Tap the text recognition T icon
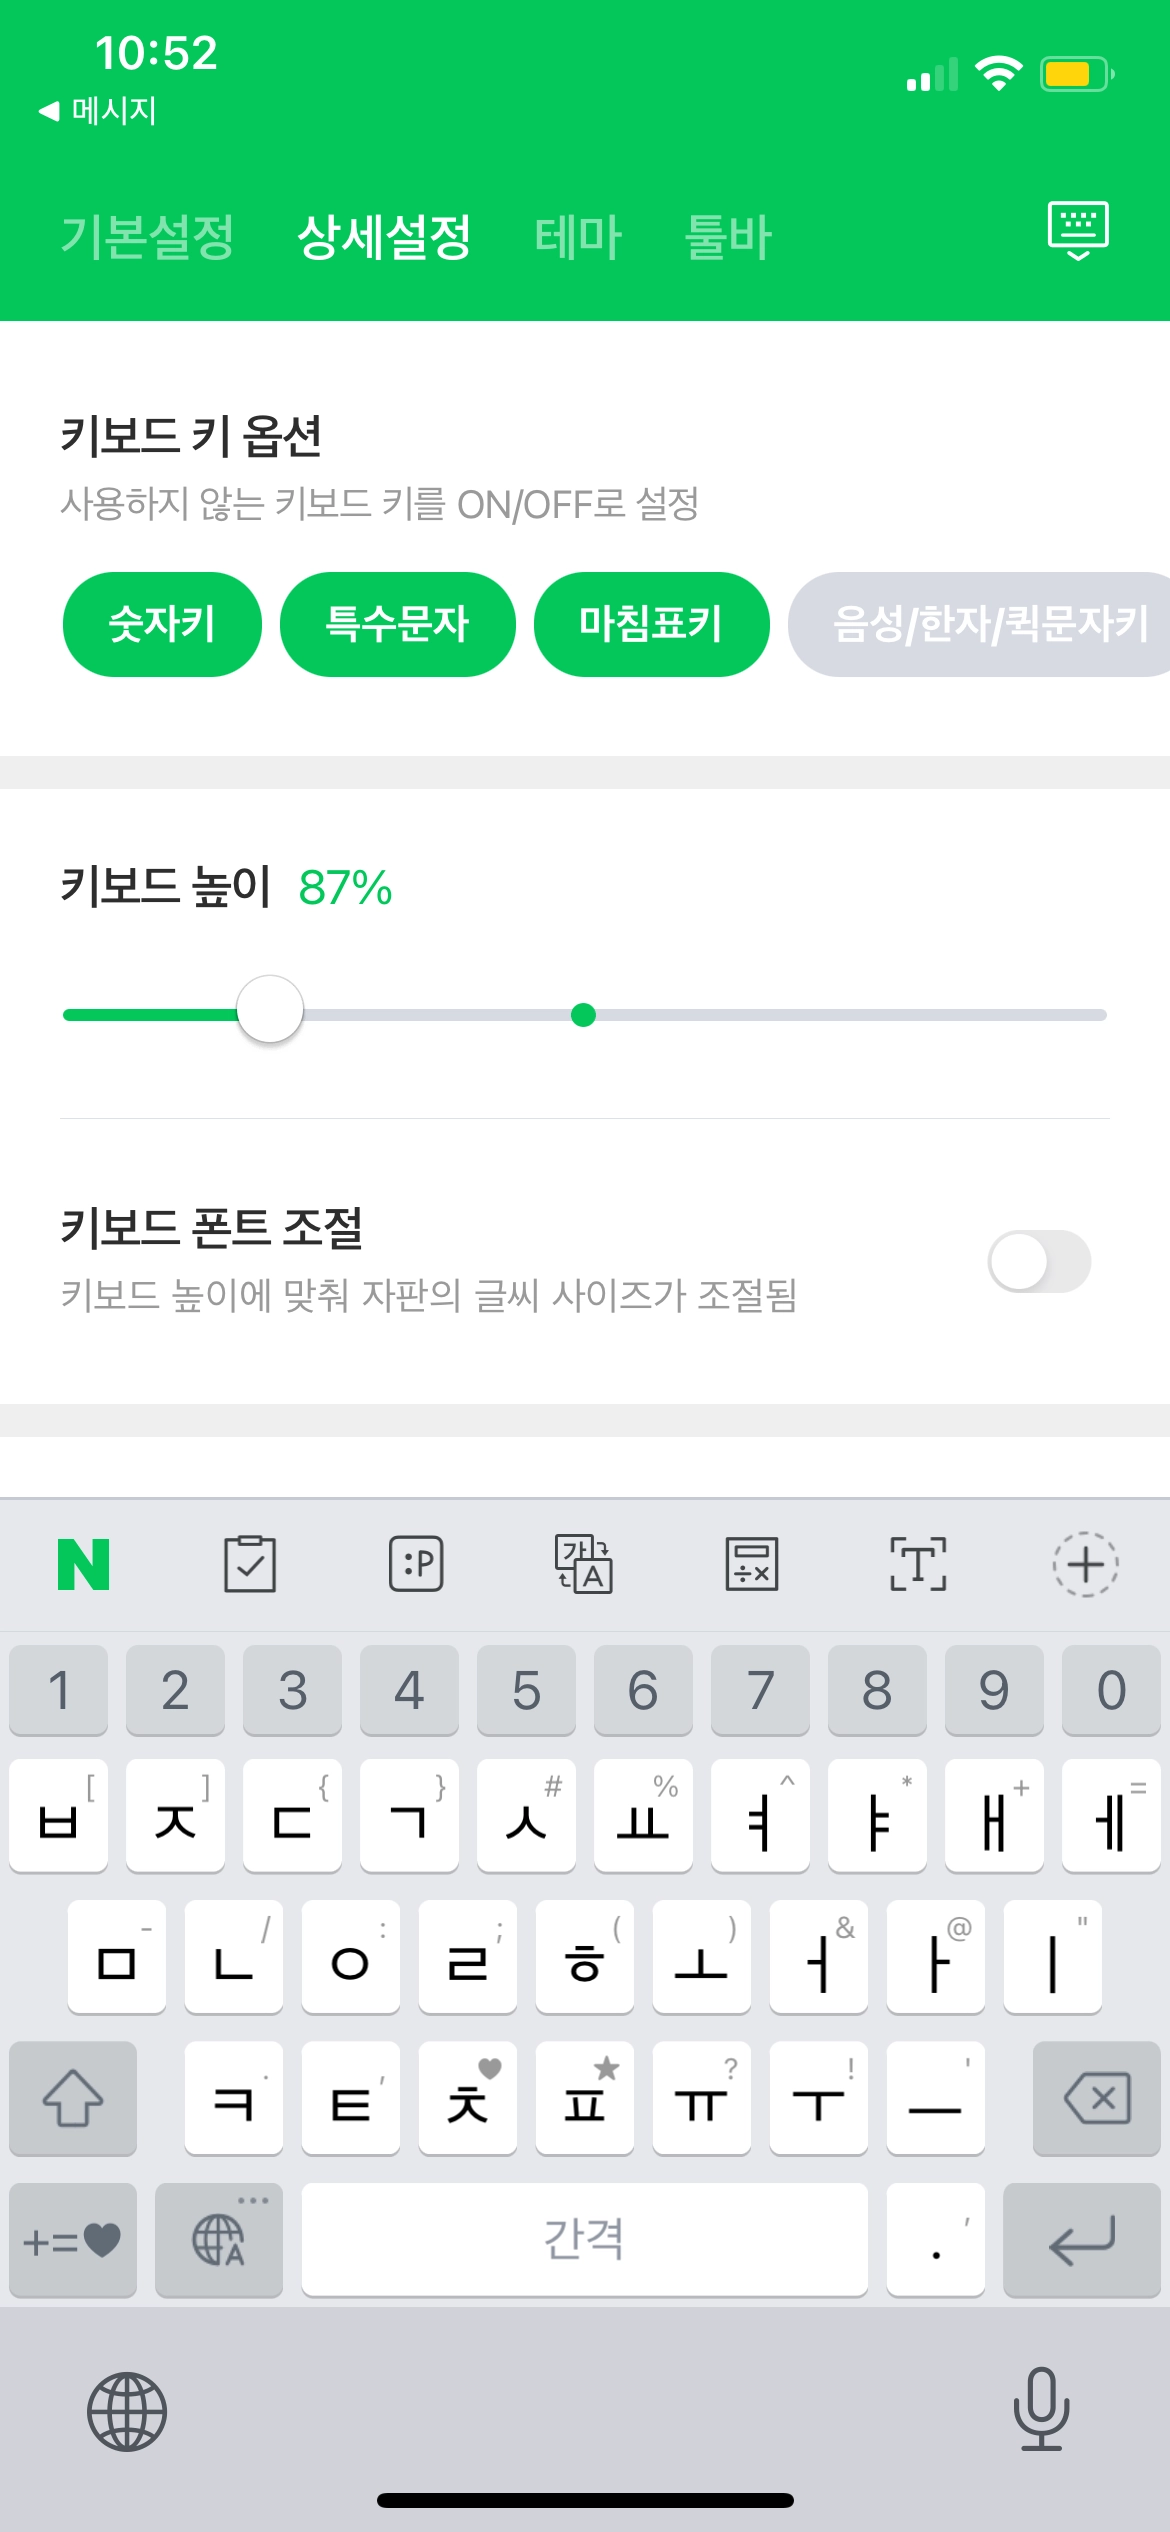1170x2532 pixels. [x=918, y=1565]
